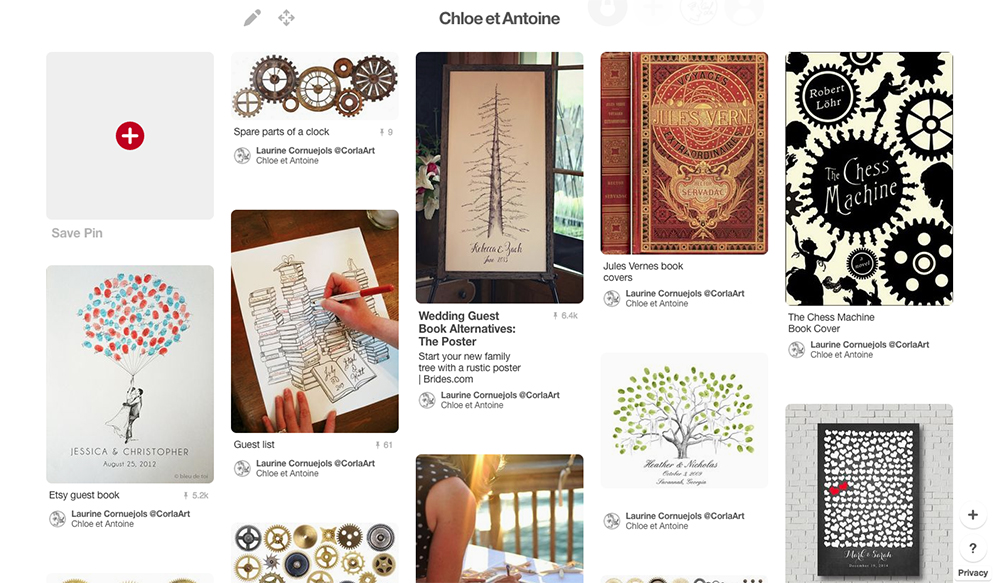Open the green fingerprint tree pin image
The image size is (1000, 583).
point(684,421)
